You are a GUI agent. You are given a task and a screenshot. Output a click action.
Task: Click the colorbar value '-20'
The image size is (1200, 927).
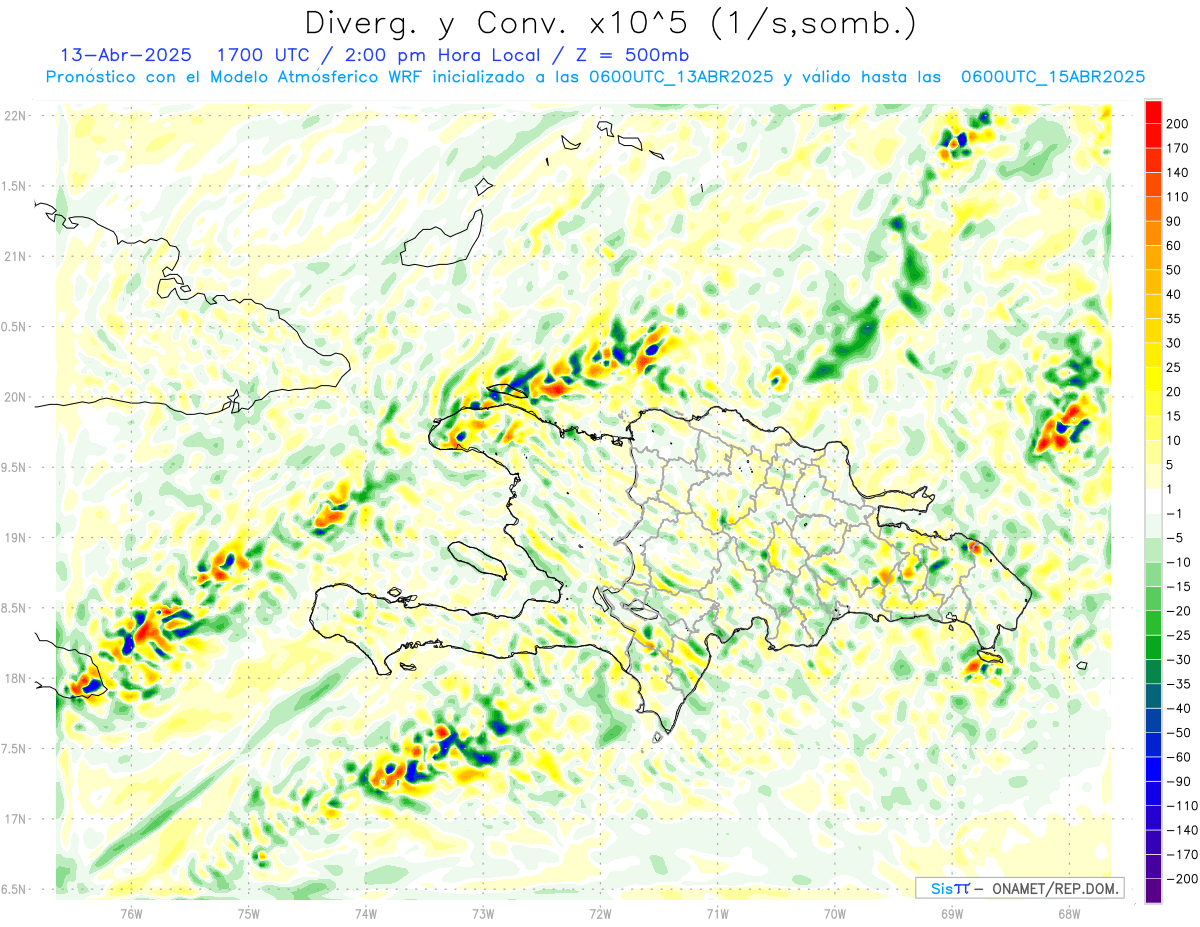1180,611
